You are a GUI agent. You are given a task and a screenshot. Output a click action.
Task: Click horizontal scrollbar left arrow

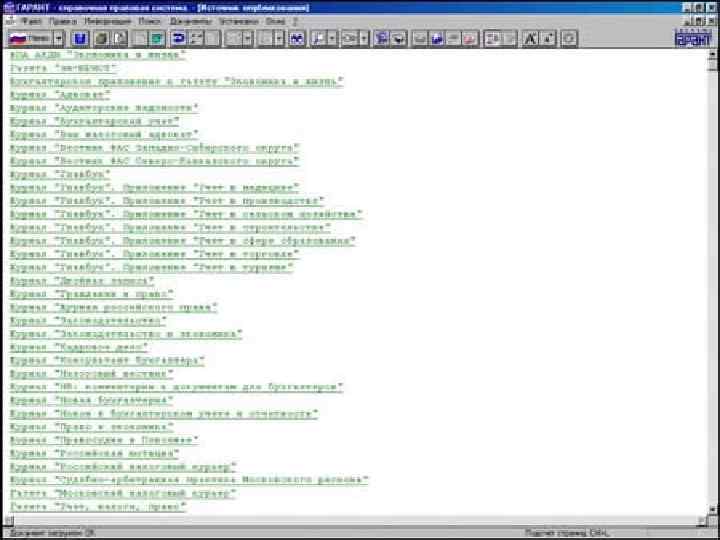[8, 520]
